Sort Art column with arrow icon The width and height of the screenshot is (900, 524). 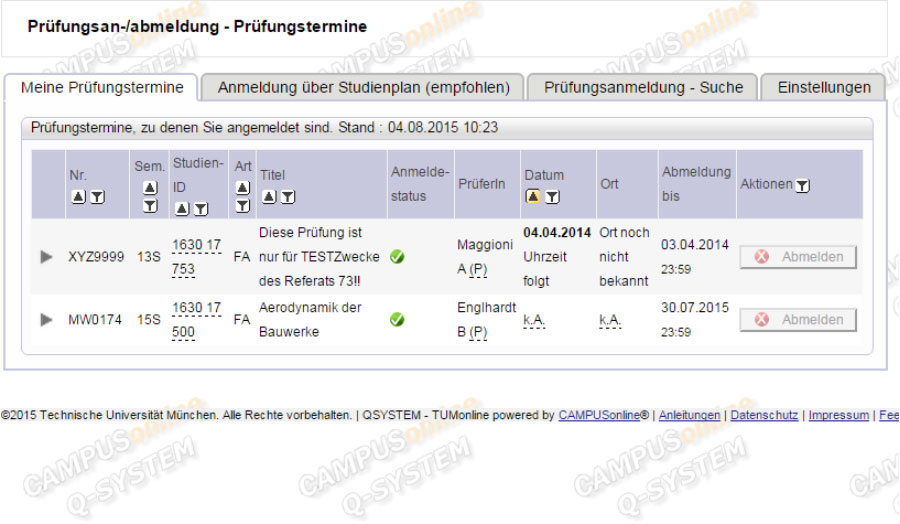coord(243,187)
